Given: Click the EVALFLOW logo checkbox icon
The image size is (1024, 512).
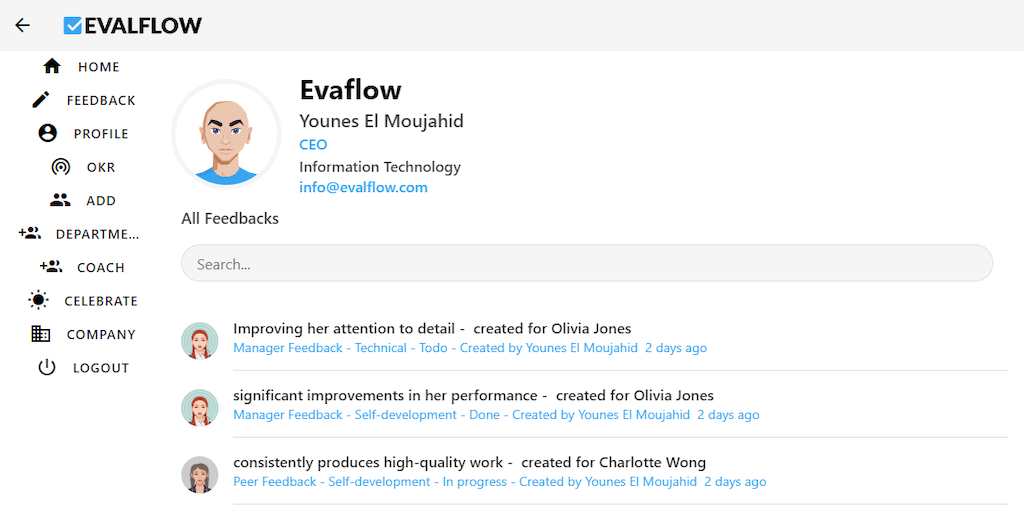Looking at the screenshot, I should click(x=73, y=26).
